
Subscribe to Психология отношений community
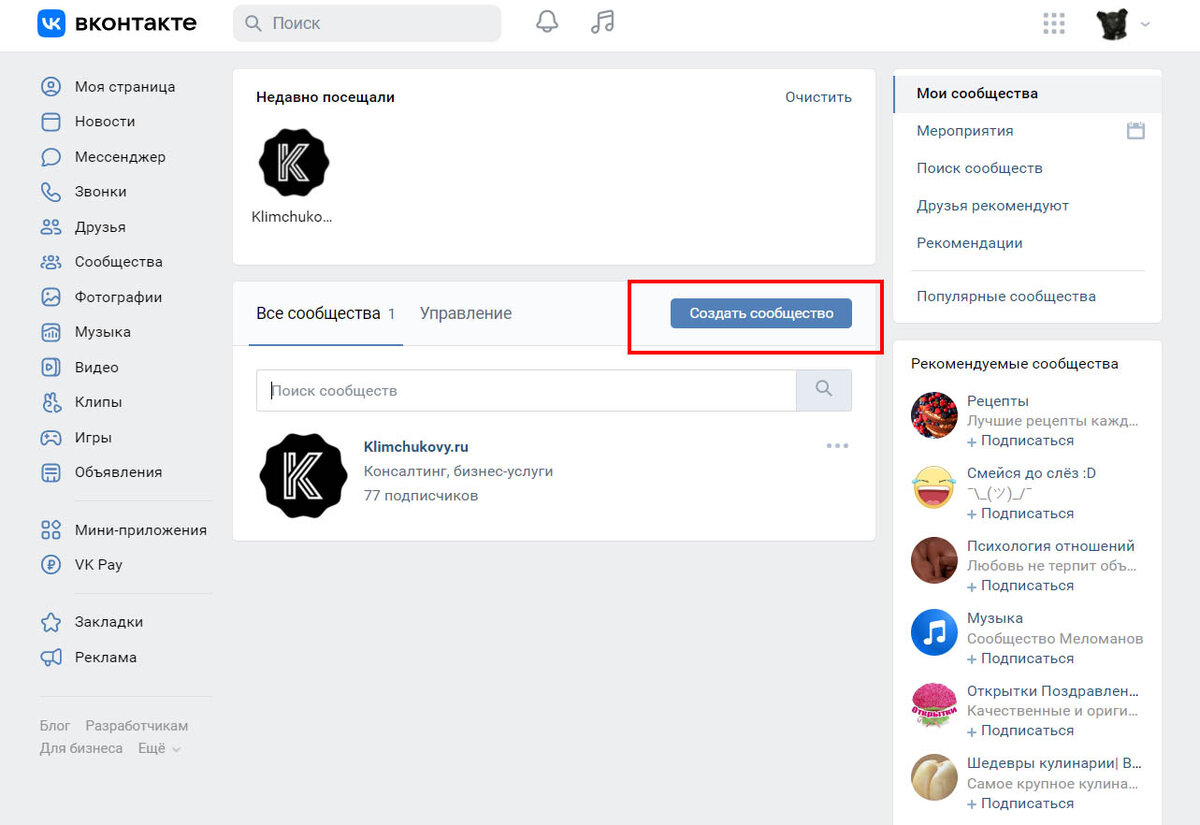tap(1020, 585)
